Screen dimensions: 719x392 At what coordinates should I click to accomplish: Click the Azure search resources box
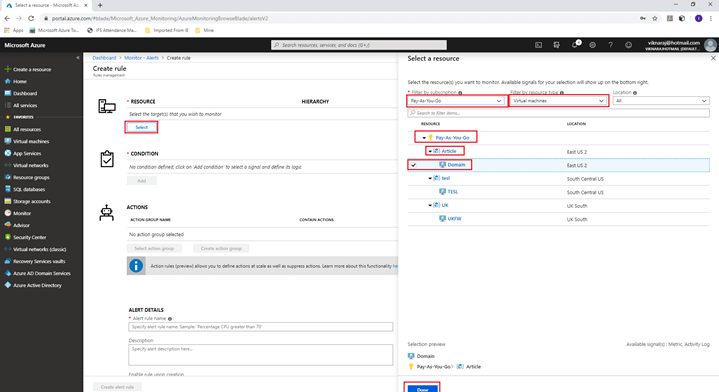[x=359, y=45]
